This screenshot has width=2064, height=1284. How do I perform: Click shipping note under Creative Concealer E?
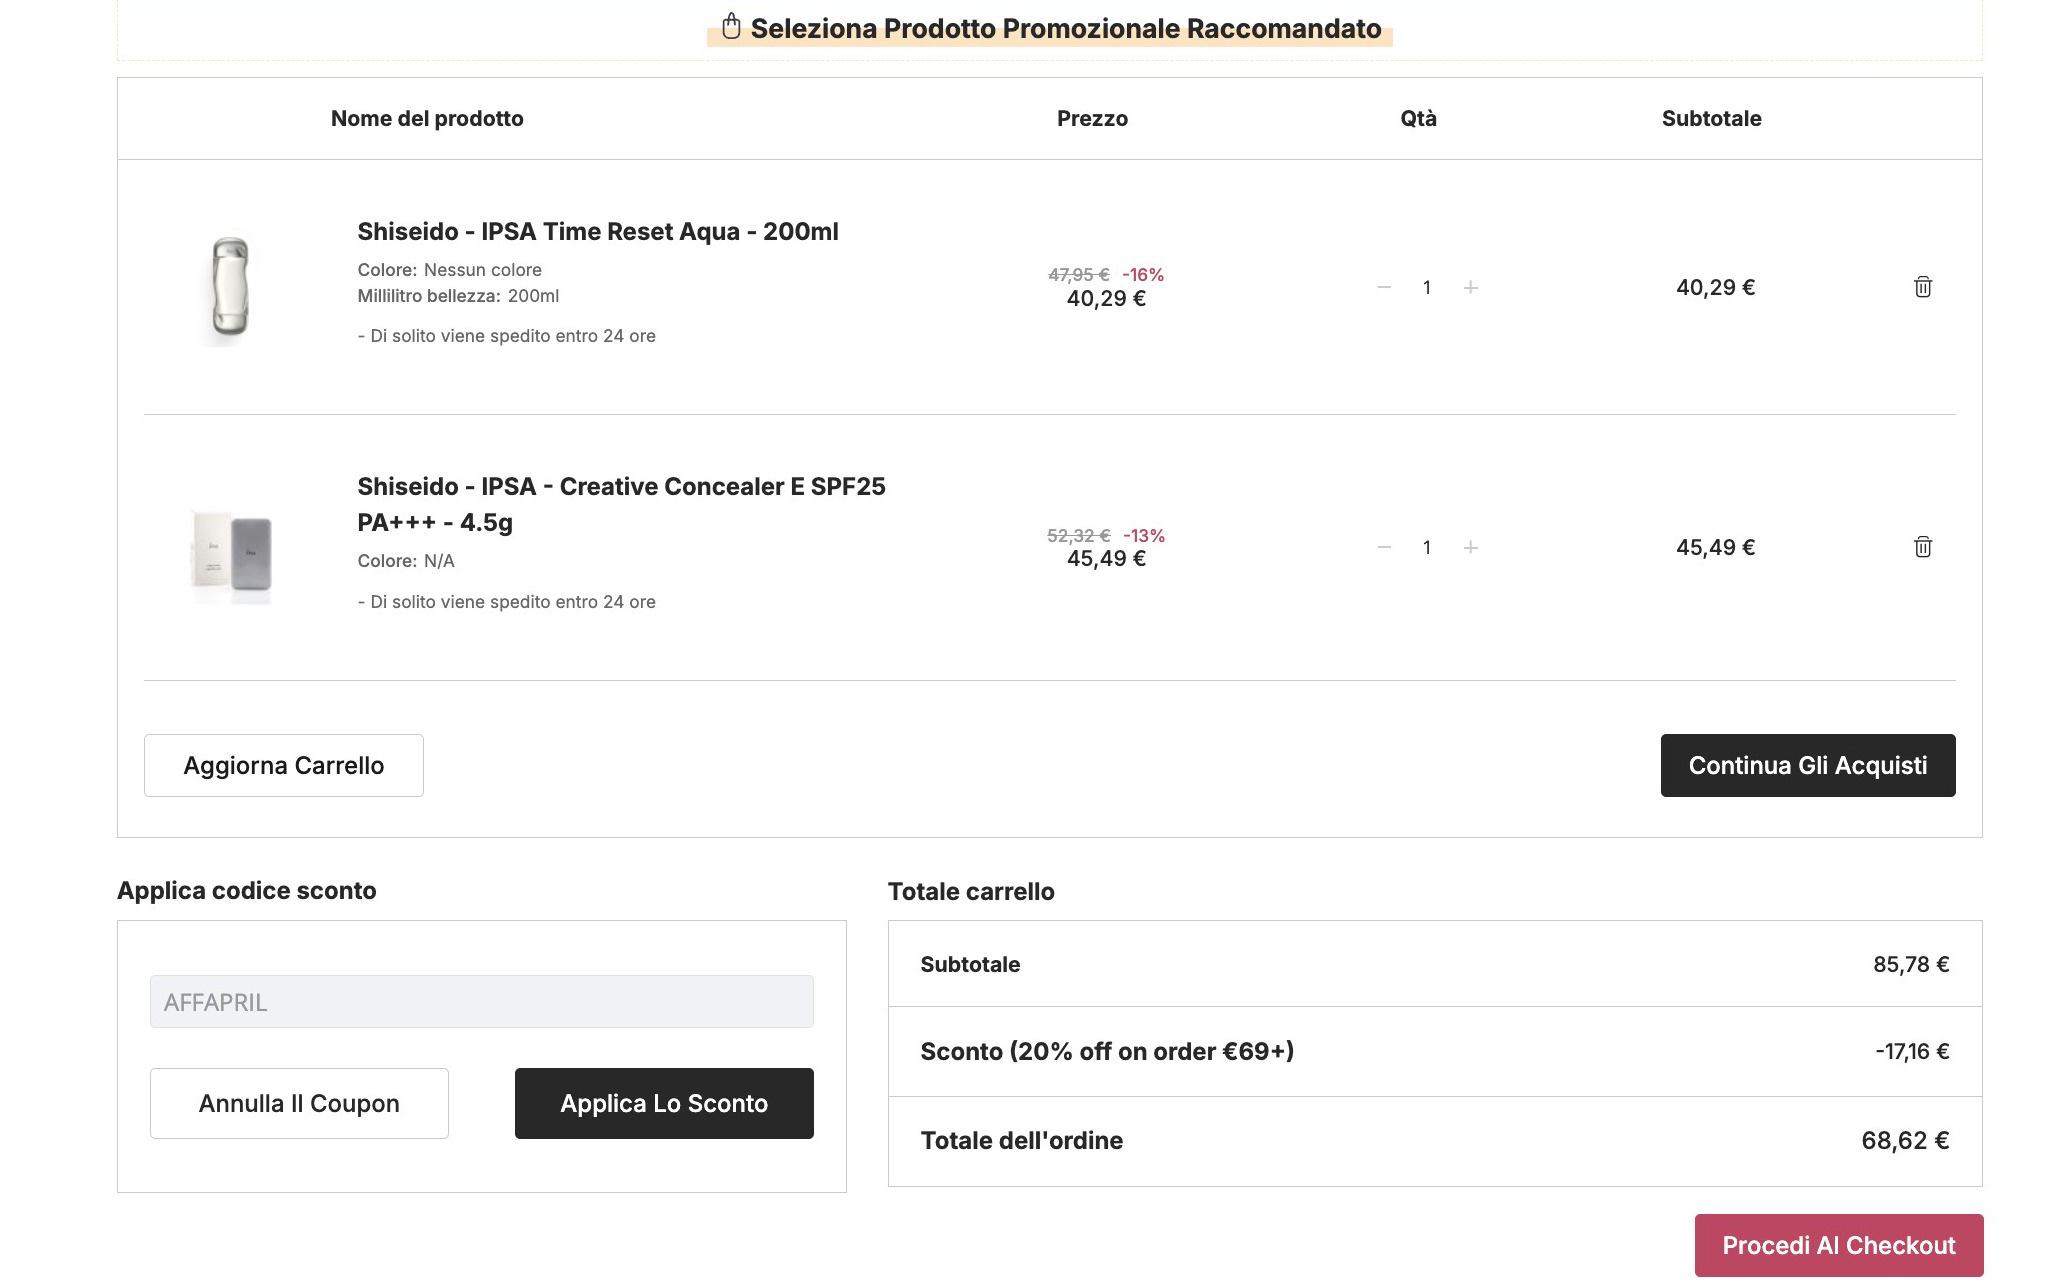(506, 602)
